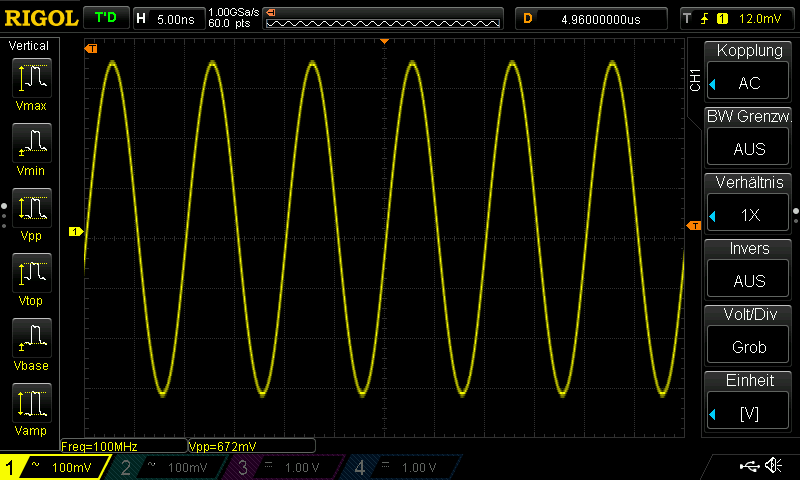Click the page dots left of the measure menu

(x=4, y=215)
